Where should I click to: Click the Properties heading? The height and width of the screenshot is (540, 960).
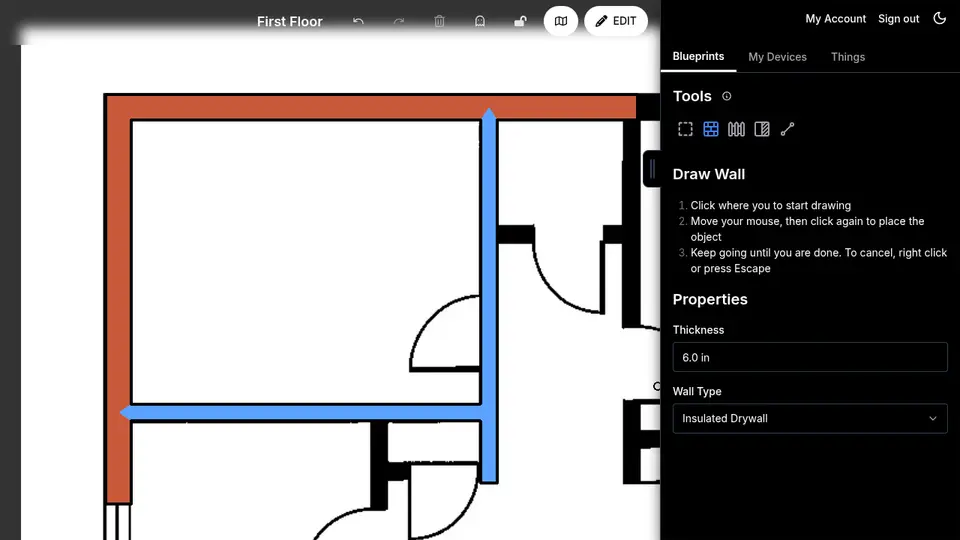(x=710, y=299)
